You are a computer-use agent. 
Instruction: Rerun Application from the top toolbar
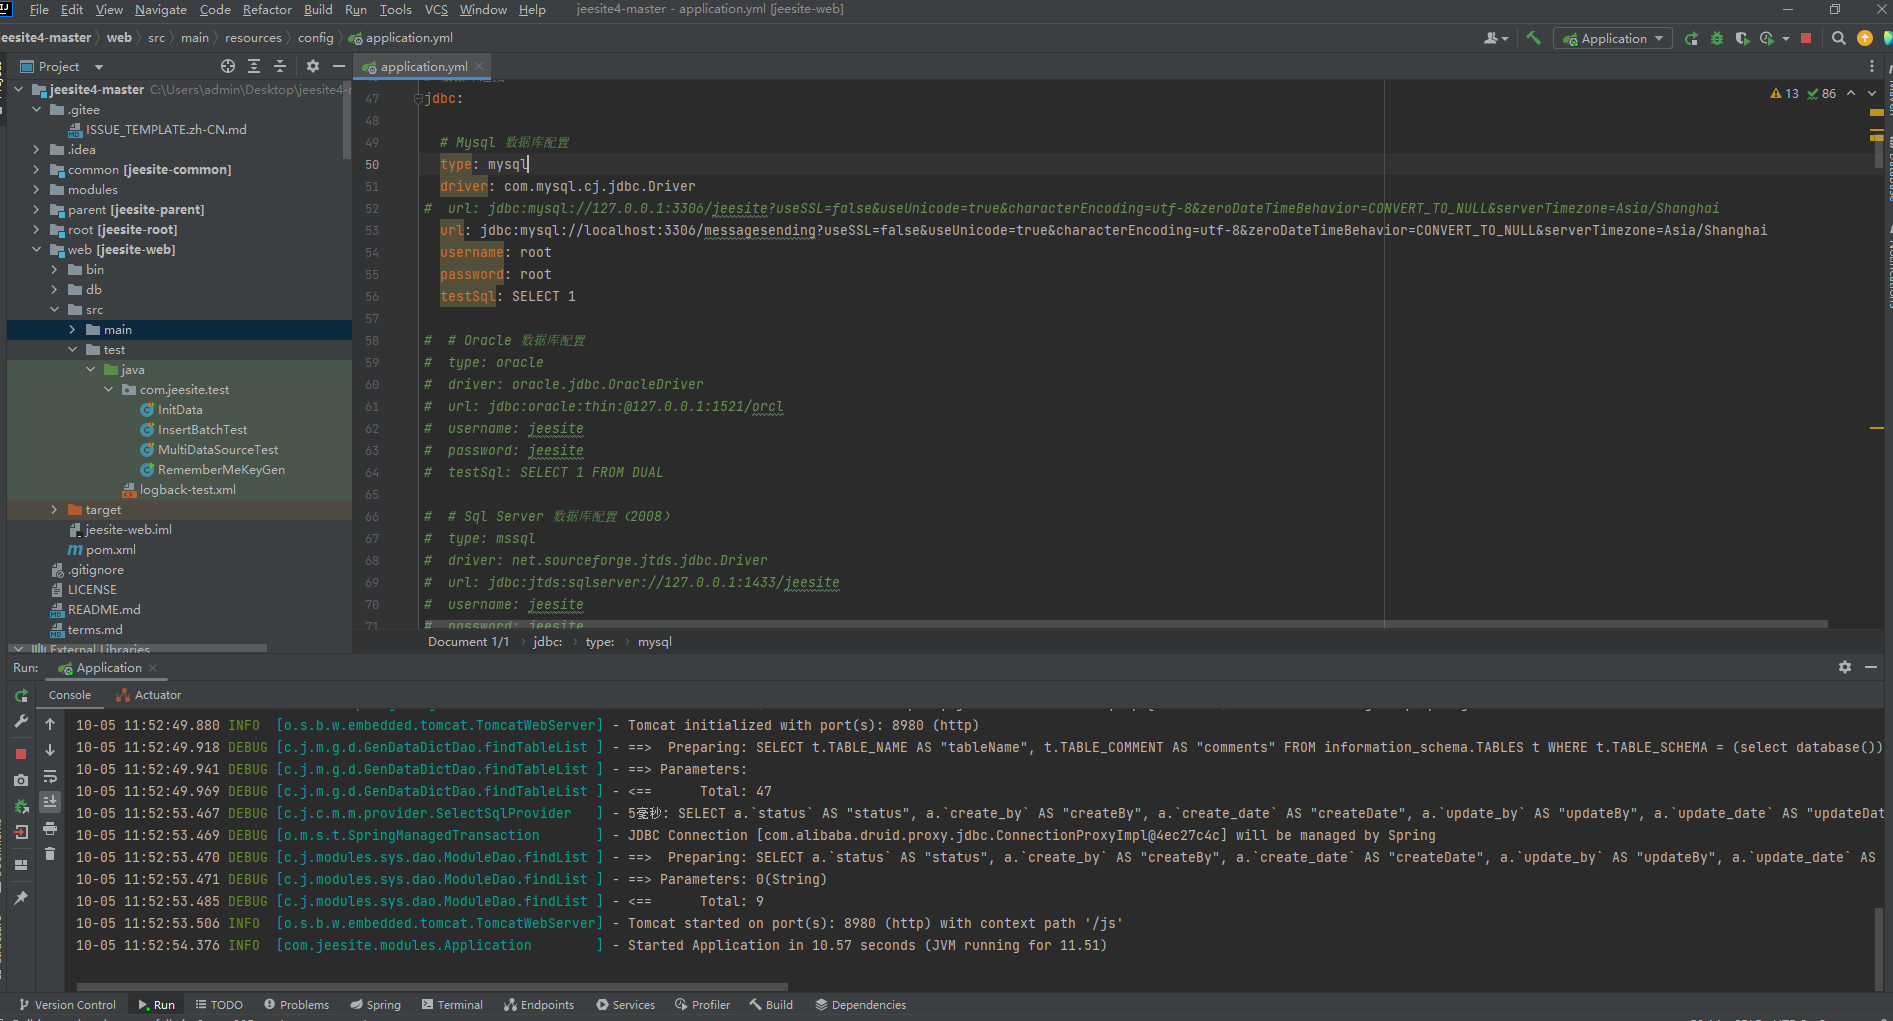(1691, 38)
